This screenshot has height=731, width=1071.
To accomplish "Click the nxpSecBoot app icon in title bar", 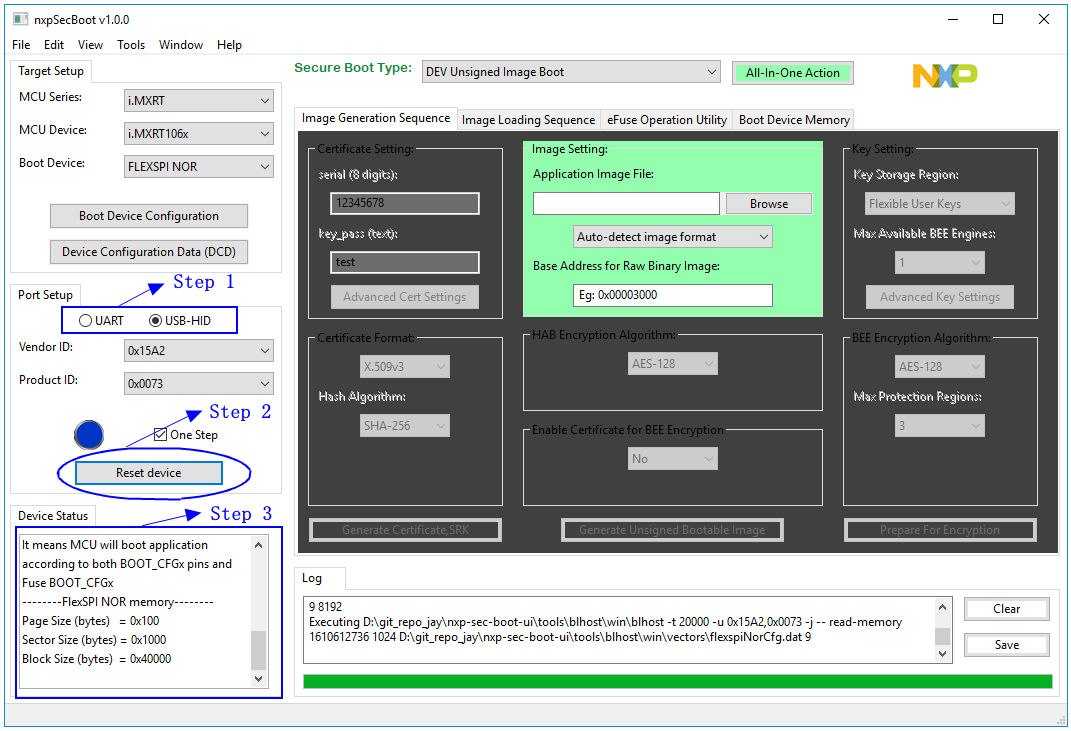I will click(x=21, y=19).
